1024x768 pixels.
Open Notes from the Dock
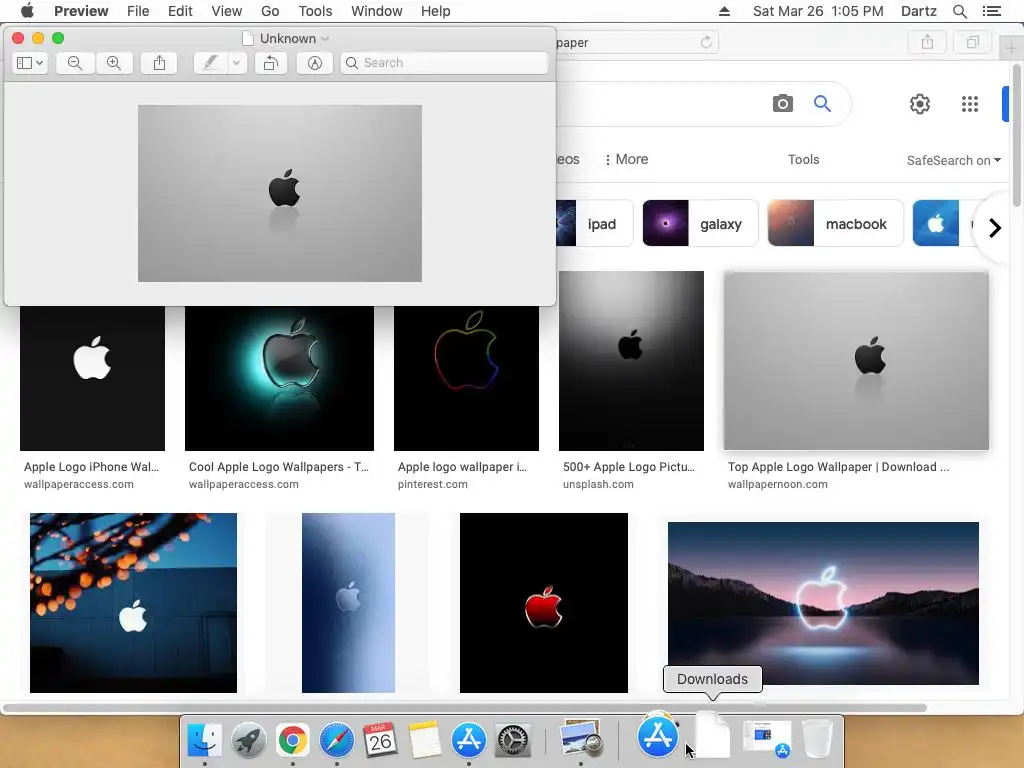click(x=424, y=740)
